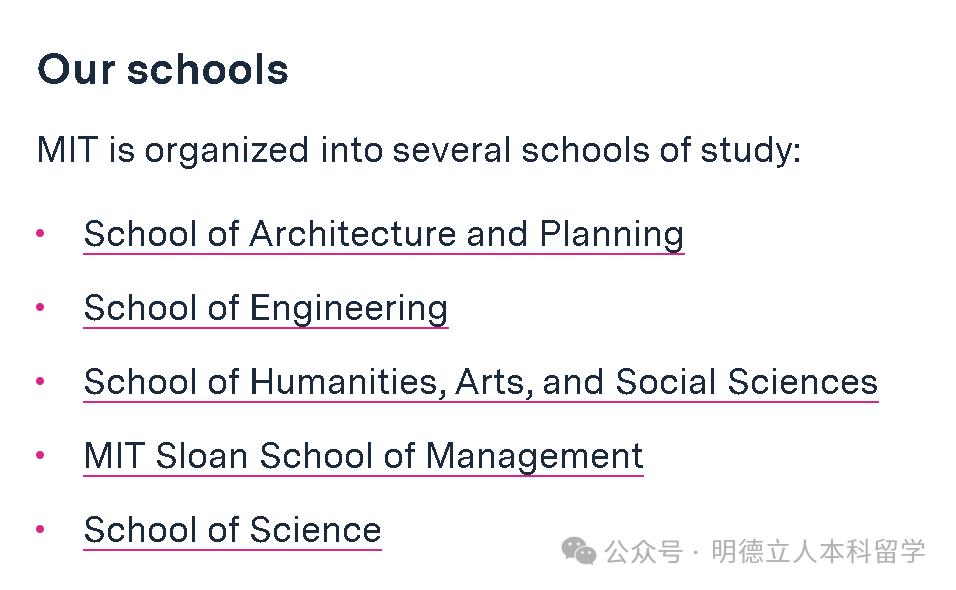956x590 pixels.
Task: Click the word "Management" in the Sloan link
Action: point(534,456)
